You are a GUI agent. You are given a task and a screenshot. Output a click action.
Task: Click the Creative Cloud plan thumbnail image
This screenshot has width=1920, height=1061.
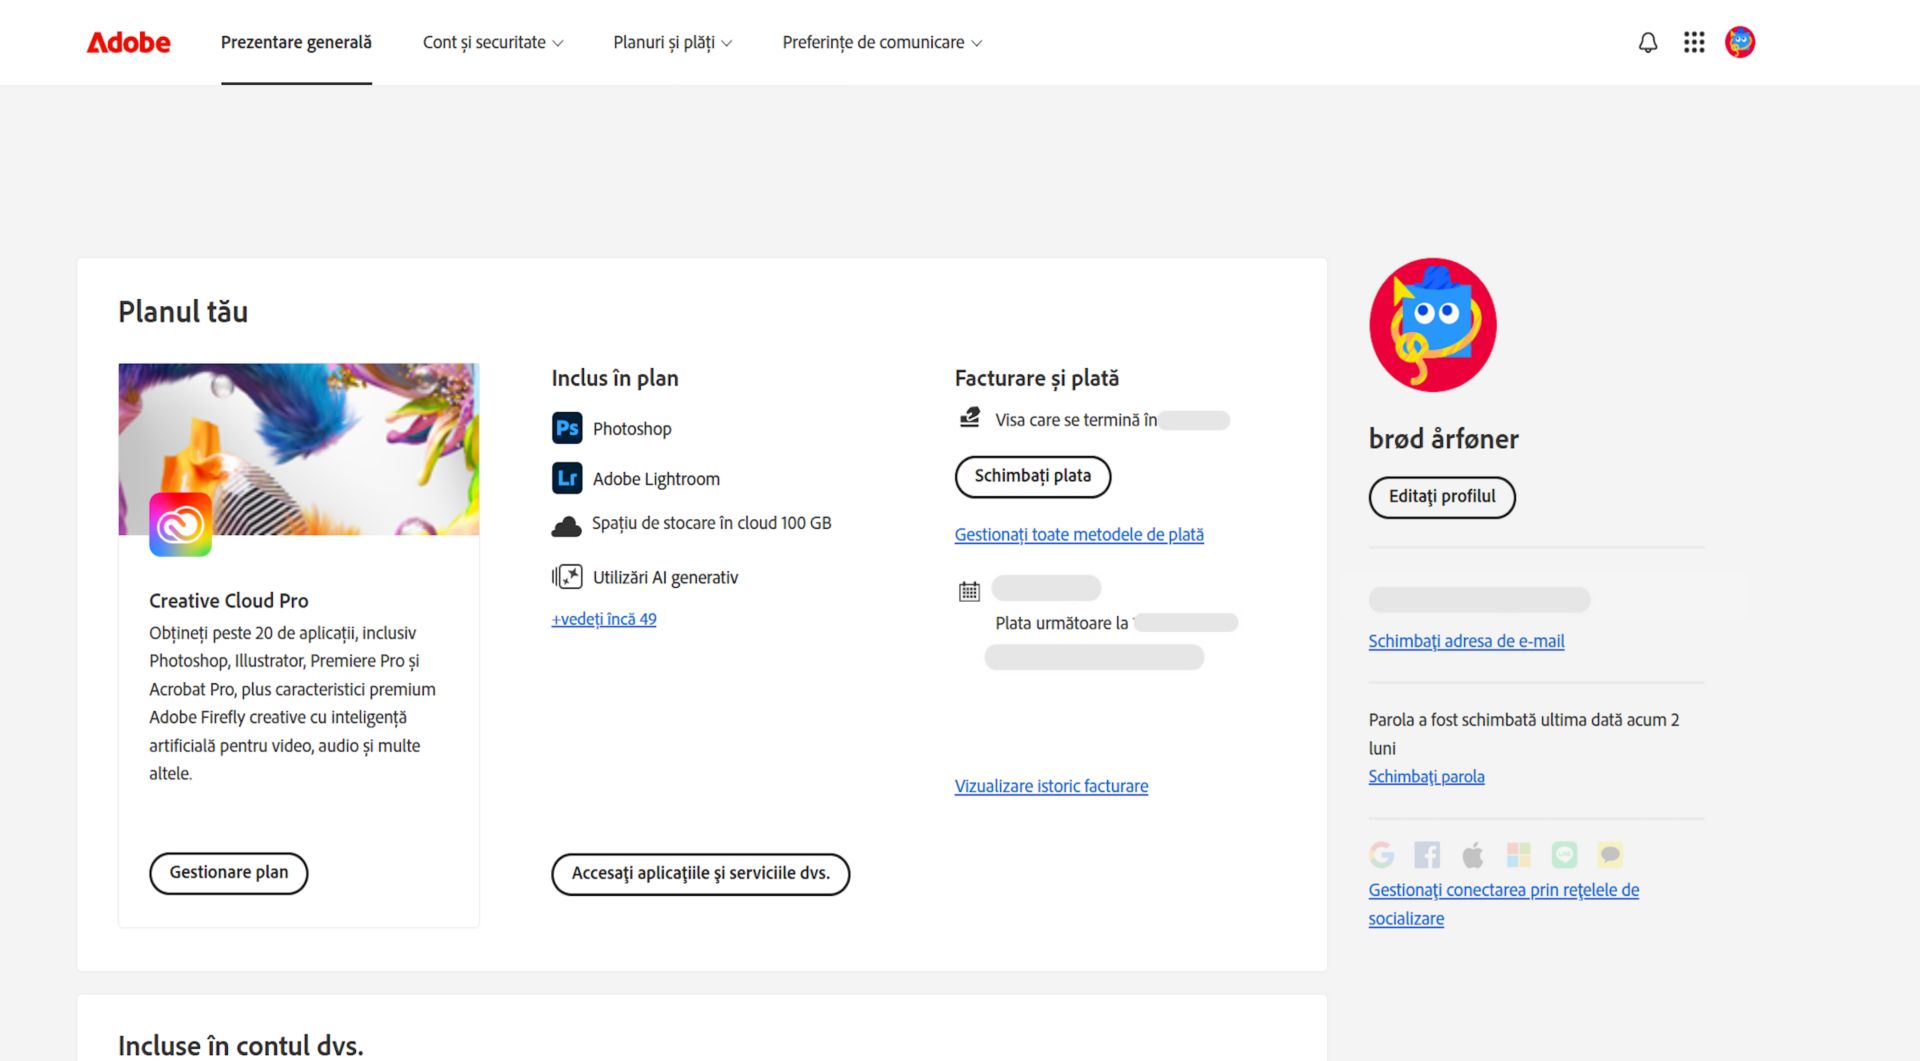298,448
